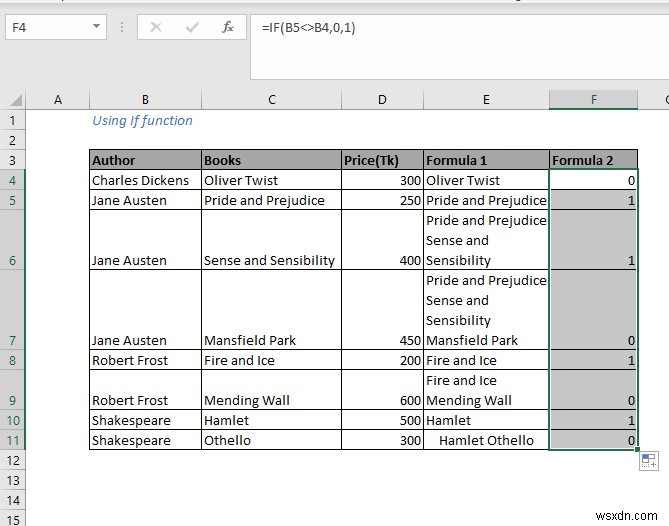Select column A header
Image resolution: width=669 pixels, height=526 pixels.
58,100
